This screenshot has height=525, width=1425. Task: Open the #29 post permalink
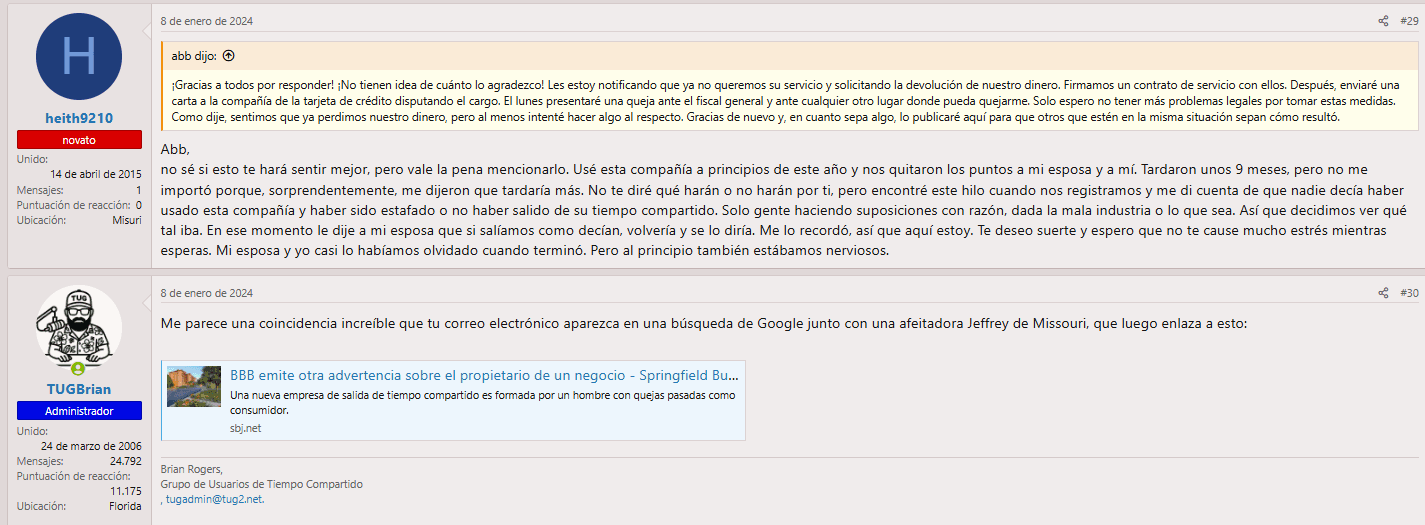pos(1409,21)
